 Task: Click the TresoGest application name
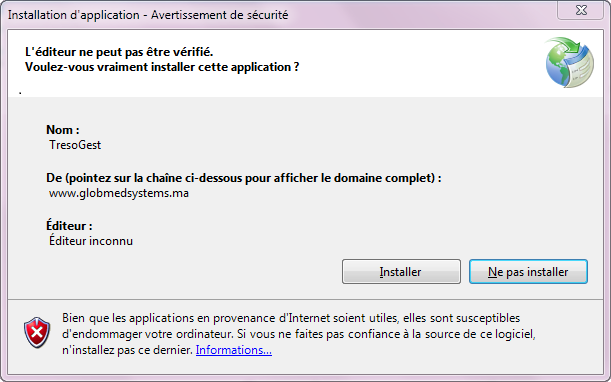[x=75, y=145]
